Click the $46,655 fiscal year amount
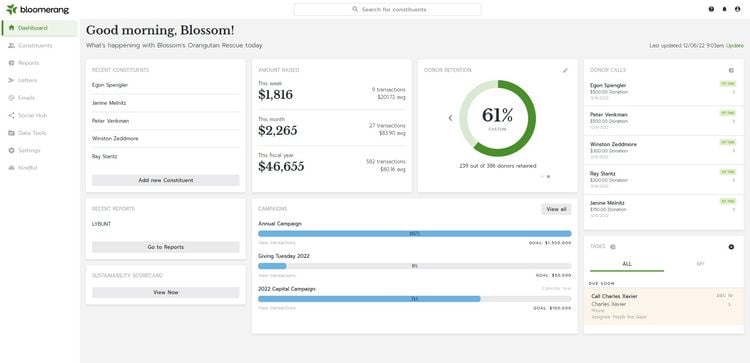750x363 pixels. [281, 166]
